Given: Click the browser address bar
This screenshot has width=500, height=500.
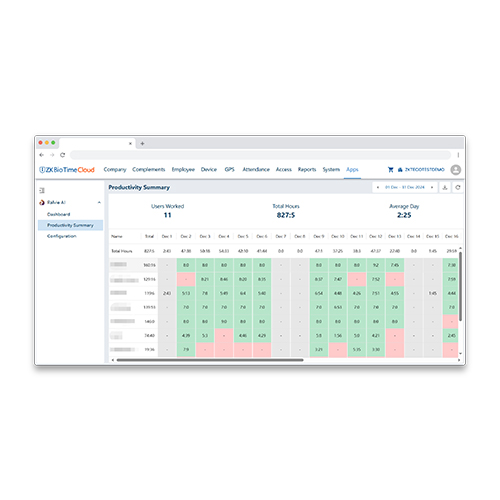Looking at the screenshot, I should 260,155.
